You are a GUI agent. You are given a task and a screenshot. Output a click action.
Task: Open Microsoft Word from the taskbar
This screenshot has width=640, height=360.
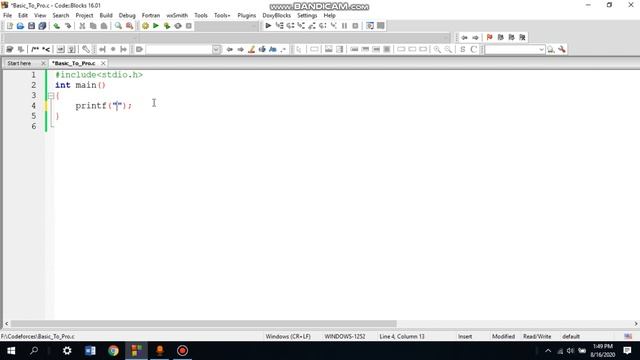(x=90, y=351)
